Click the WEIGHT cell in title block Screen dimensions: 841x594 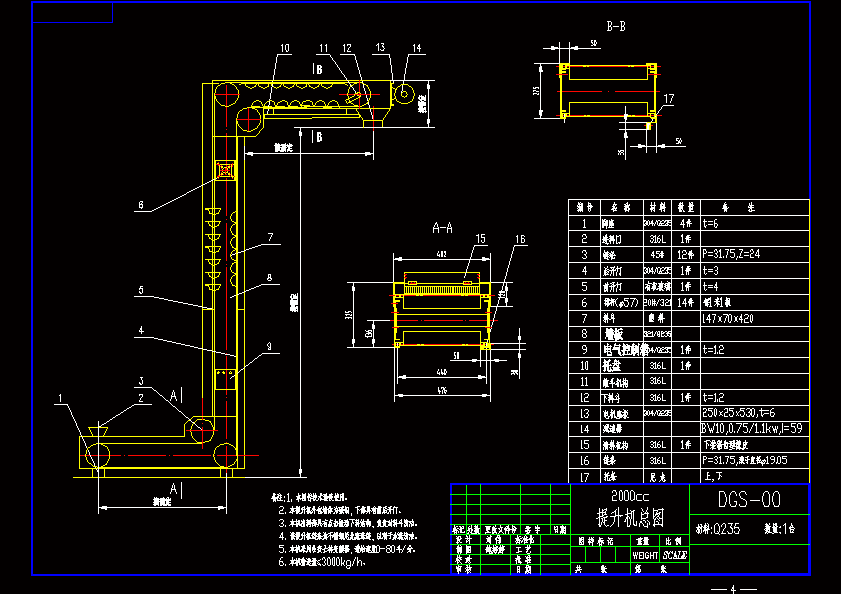[645, 555]
